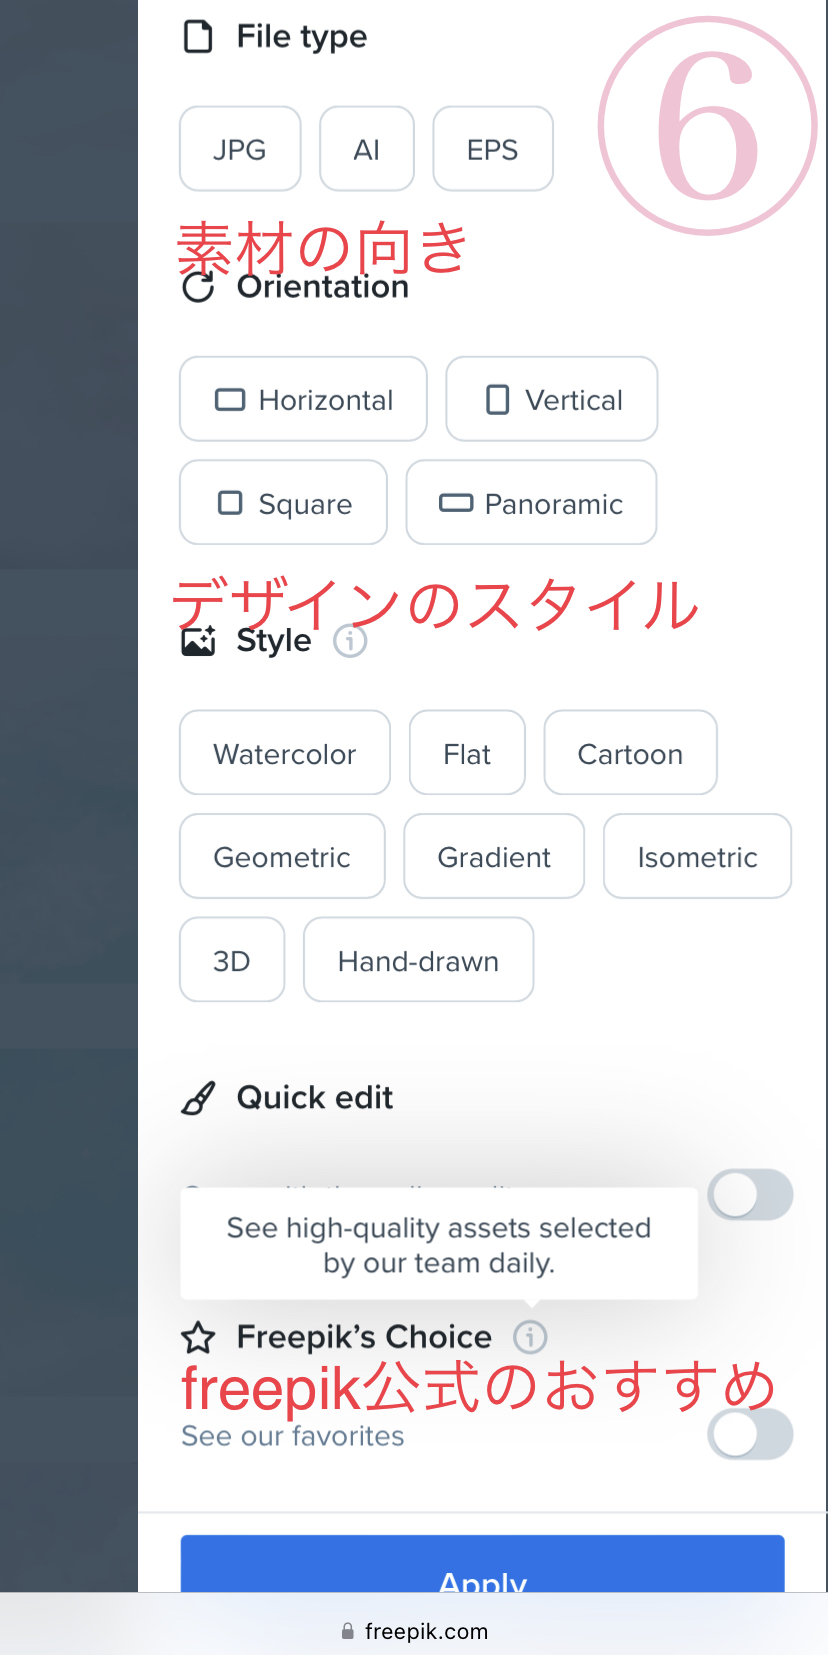828x1655 pixels.
Task: Click the lock icon beside freepik.com
Action: coord(348,1631)
